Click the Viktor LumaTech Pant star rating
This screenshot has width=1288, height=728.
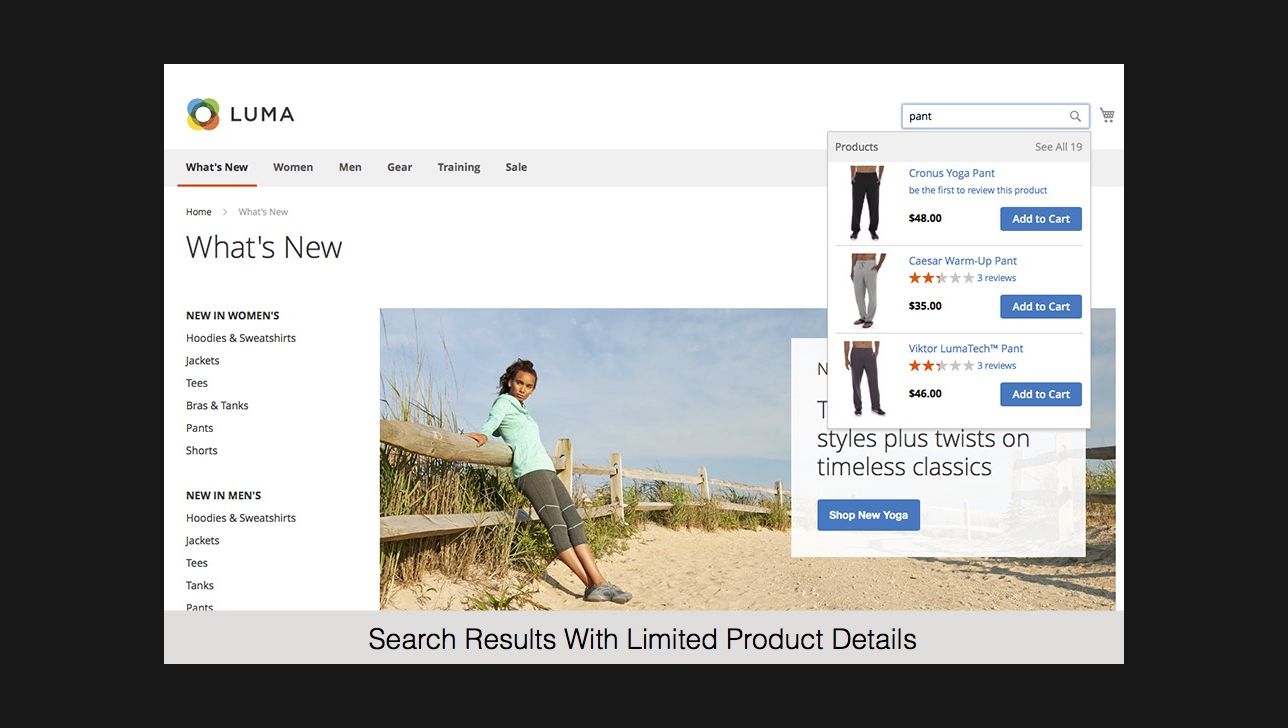coord(940,366)
